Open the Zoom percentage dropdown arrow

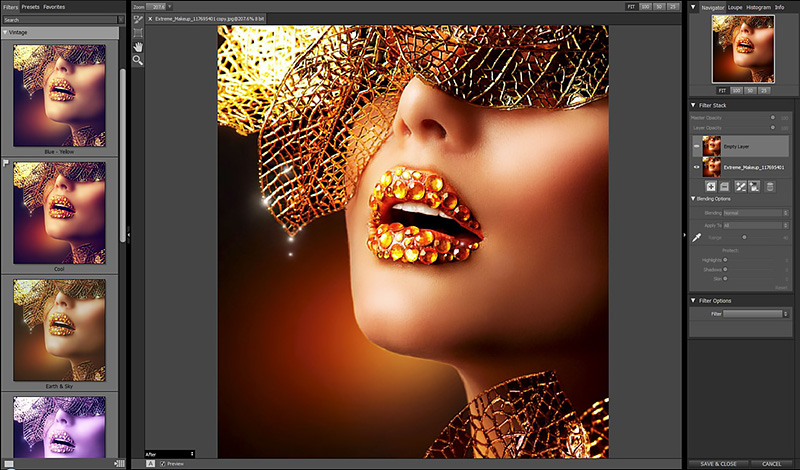[169, 7]
